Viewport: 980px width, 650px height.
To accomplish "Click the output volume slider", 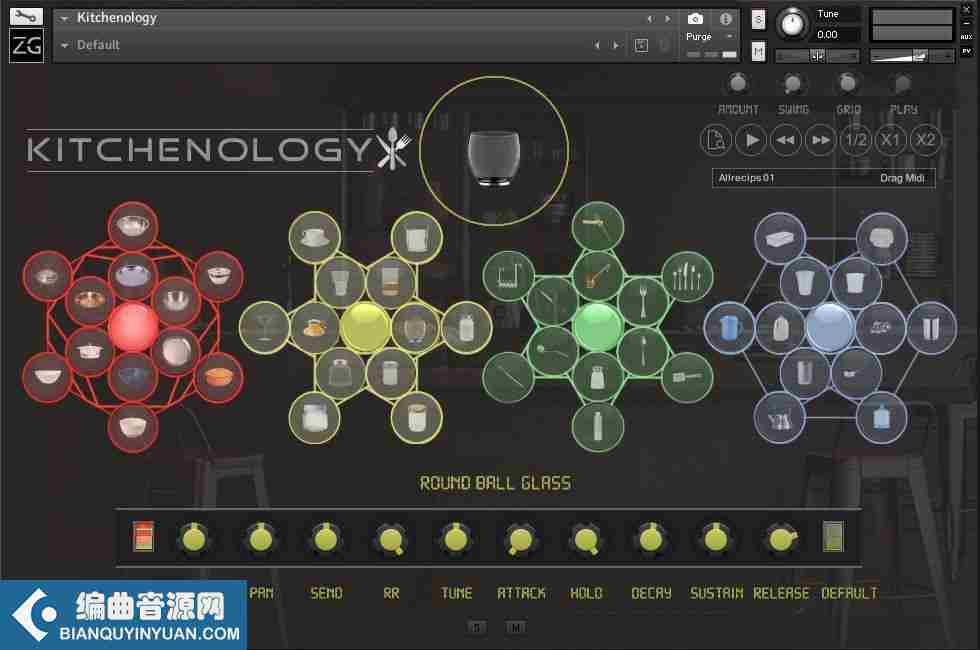I will [911, 56].
